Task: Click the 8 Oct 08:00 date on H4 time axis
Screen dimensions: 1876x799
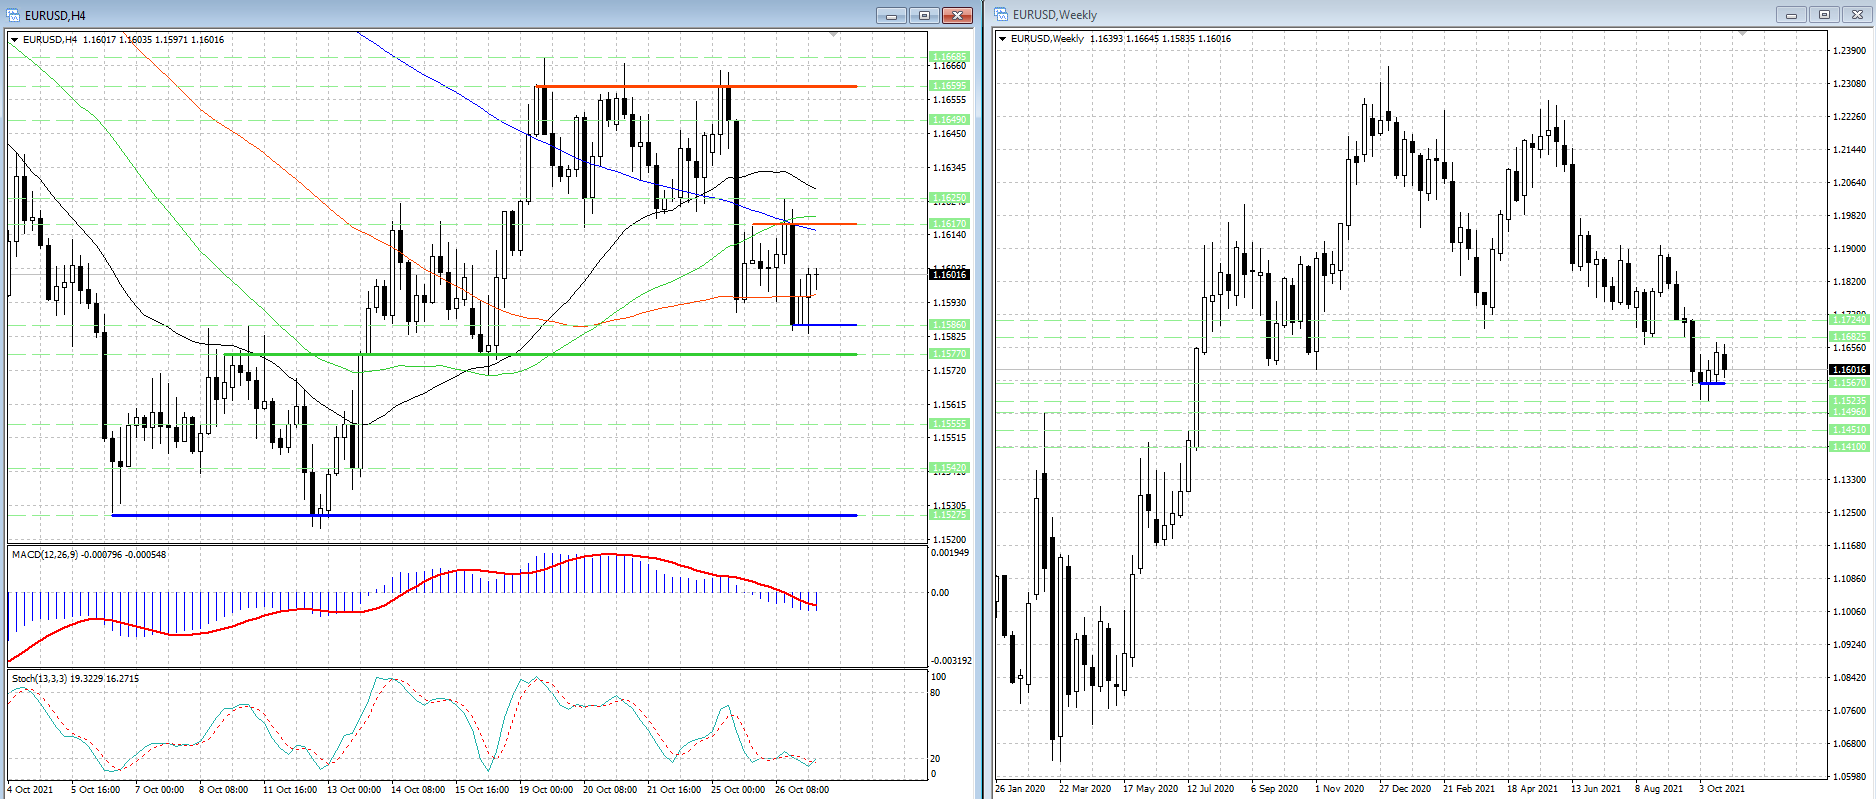Action: (223, 790)
